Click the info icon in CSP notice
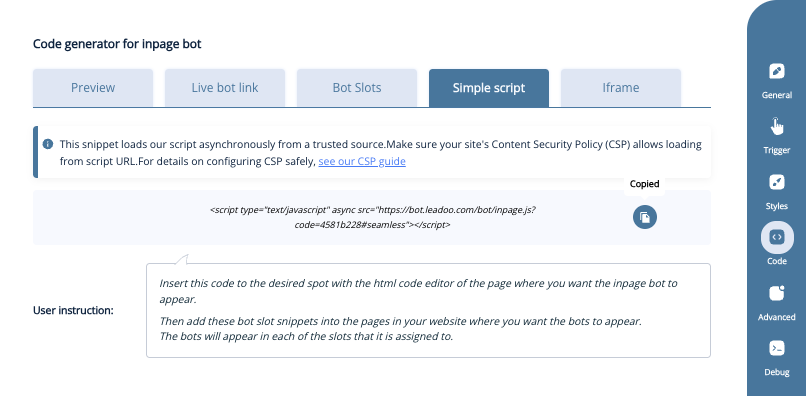 48,144
